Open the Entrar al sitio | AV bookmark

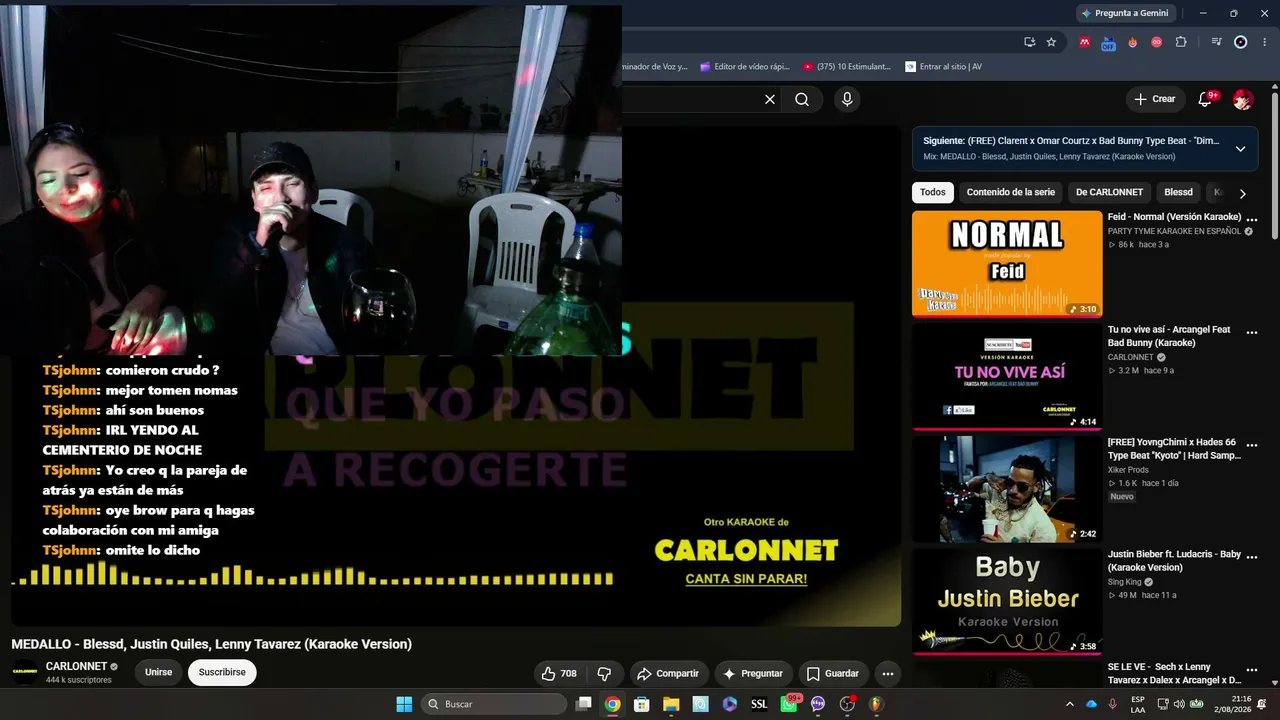943,67
